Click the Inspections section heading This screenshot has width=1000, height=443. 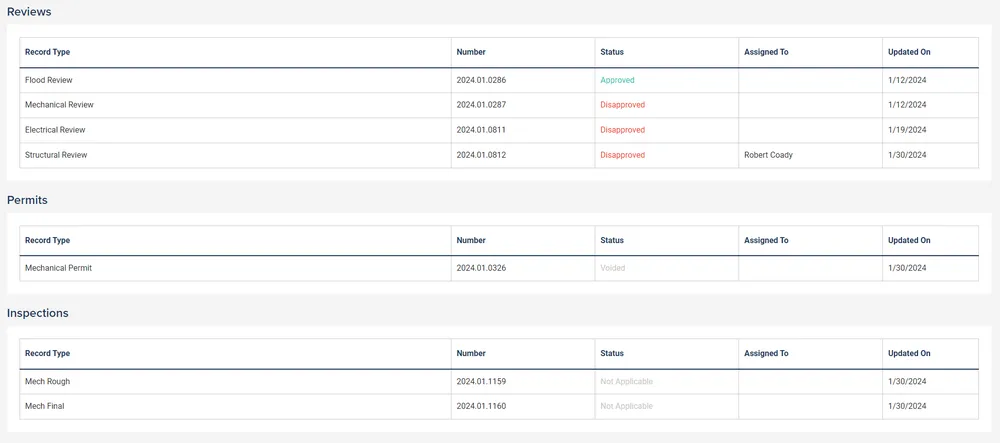[38, 313]
